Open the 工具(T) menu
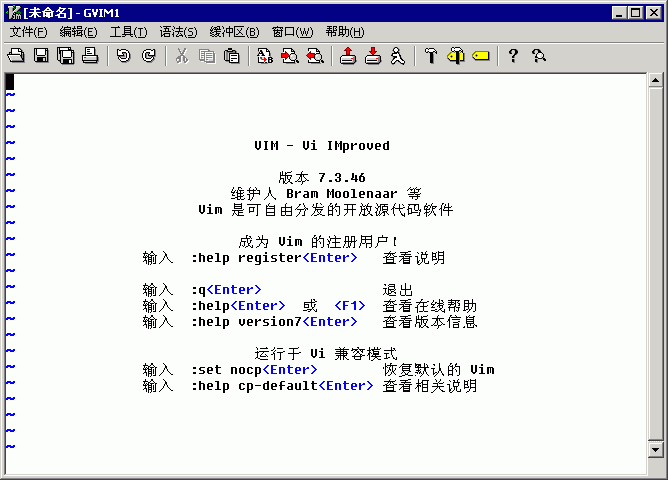The image size is (668, 480). pos(128,32)
